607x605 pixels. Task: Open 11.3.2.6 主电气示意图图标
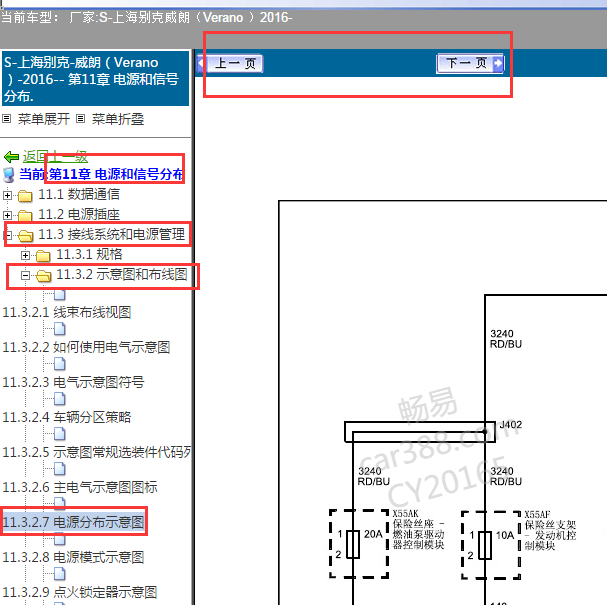[80, 487]
